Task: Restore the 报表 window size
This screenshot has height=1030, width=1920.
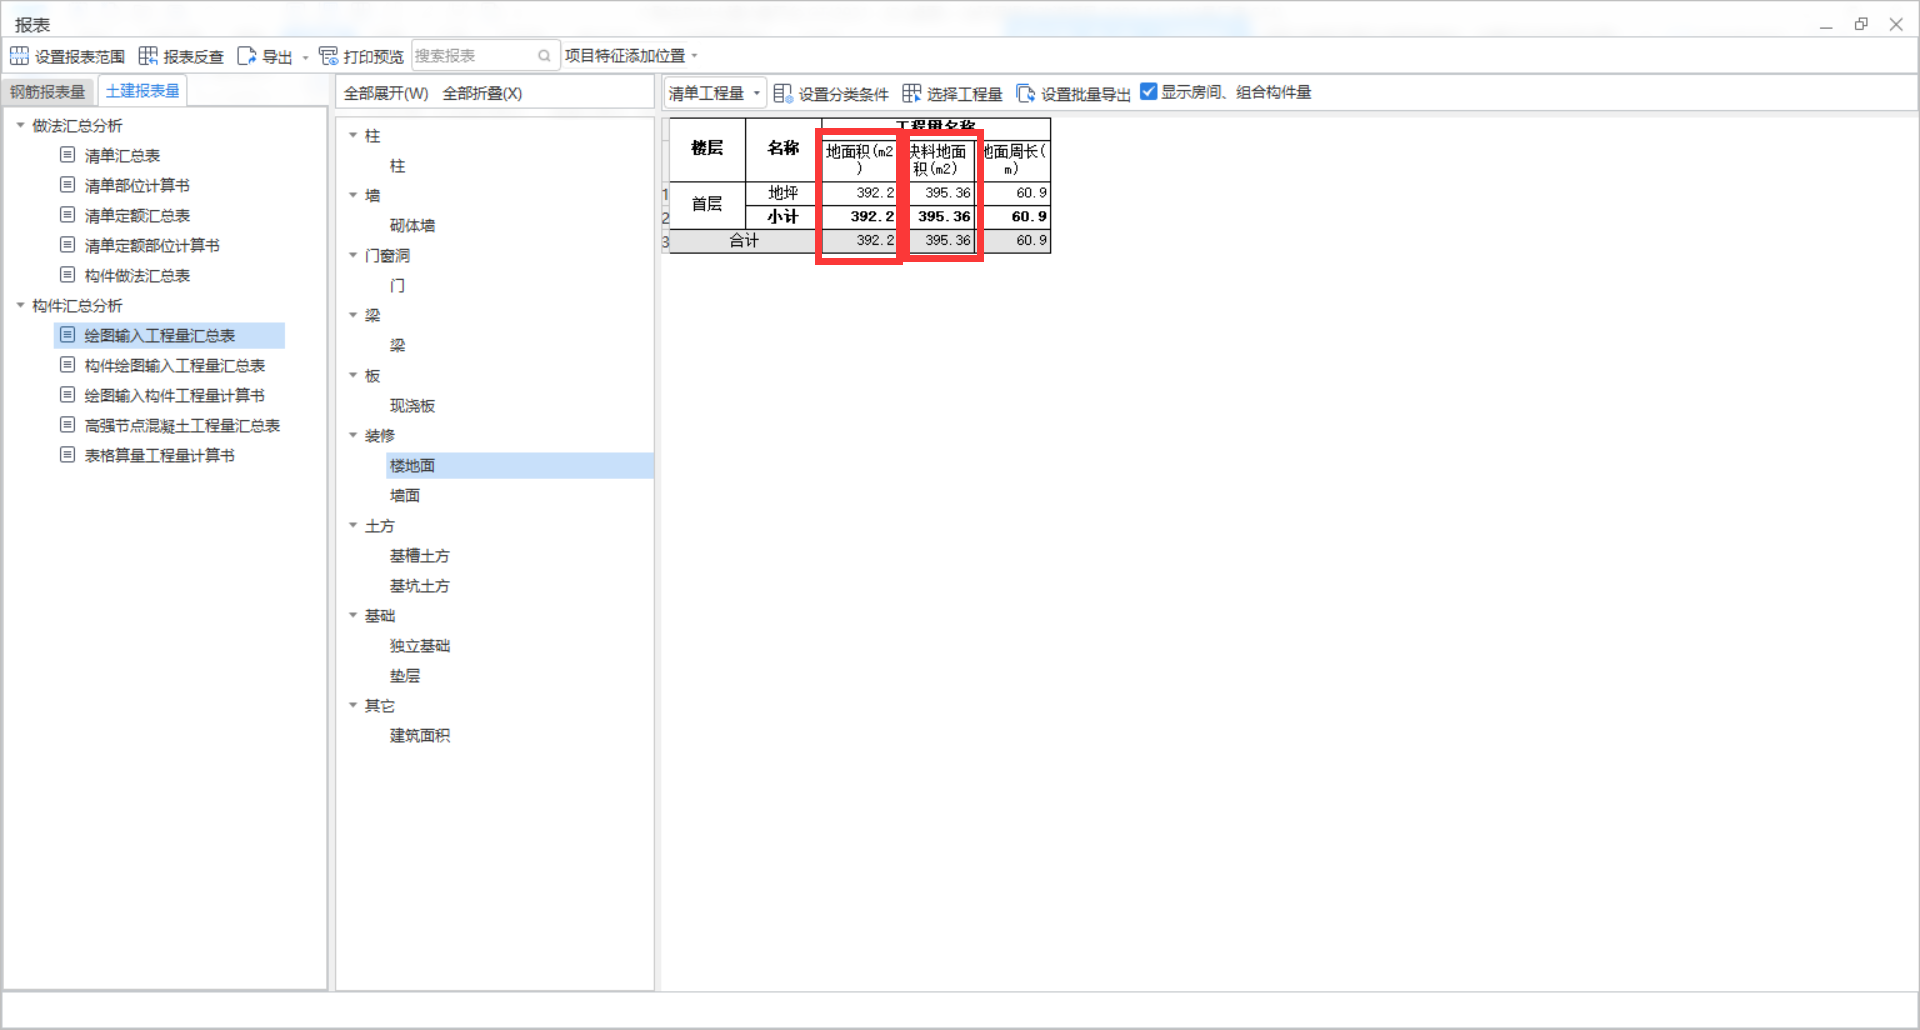Action: point(1861,24)
